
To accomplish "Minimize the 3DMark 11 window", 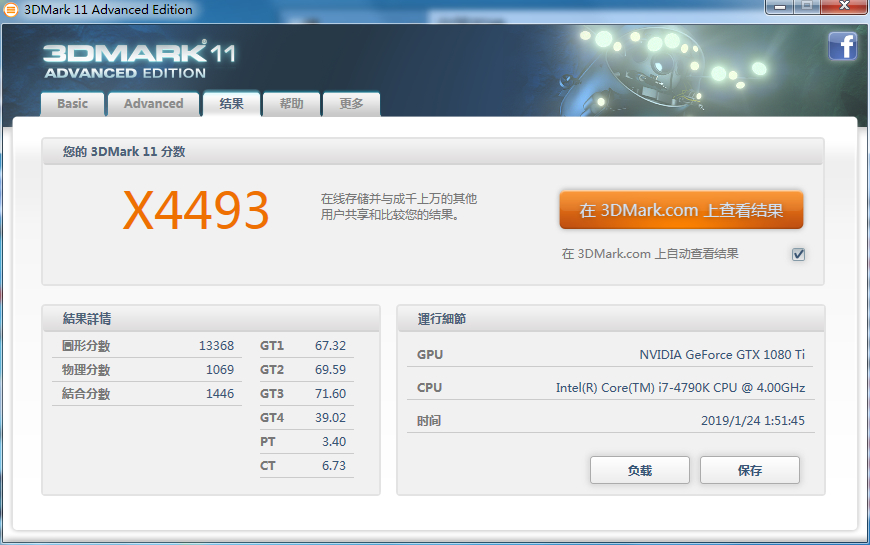I will pyautogui.click(x=780, y=7).
